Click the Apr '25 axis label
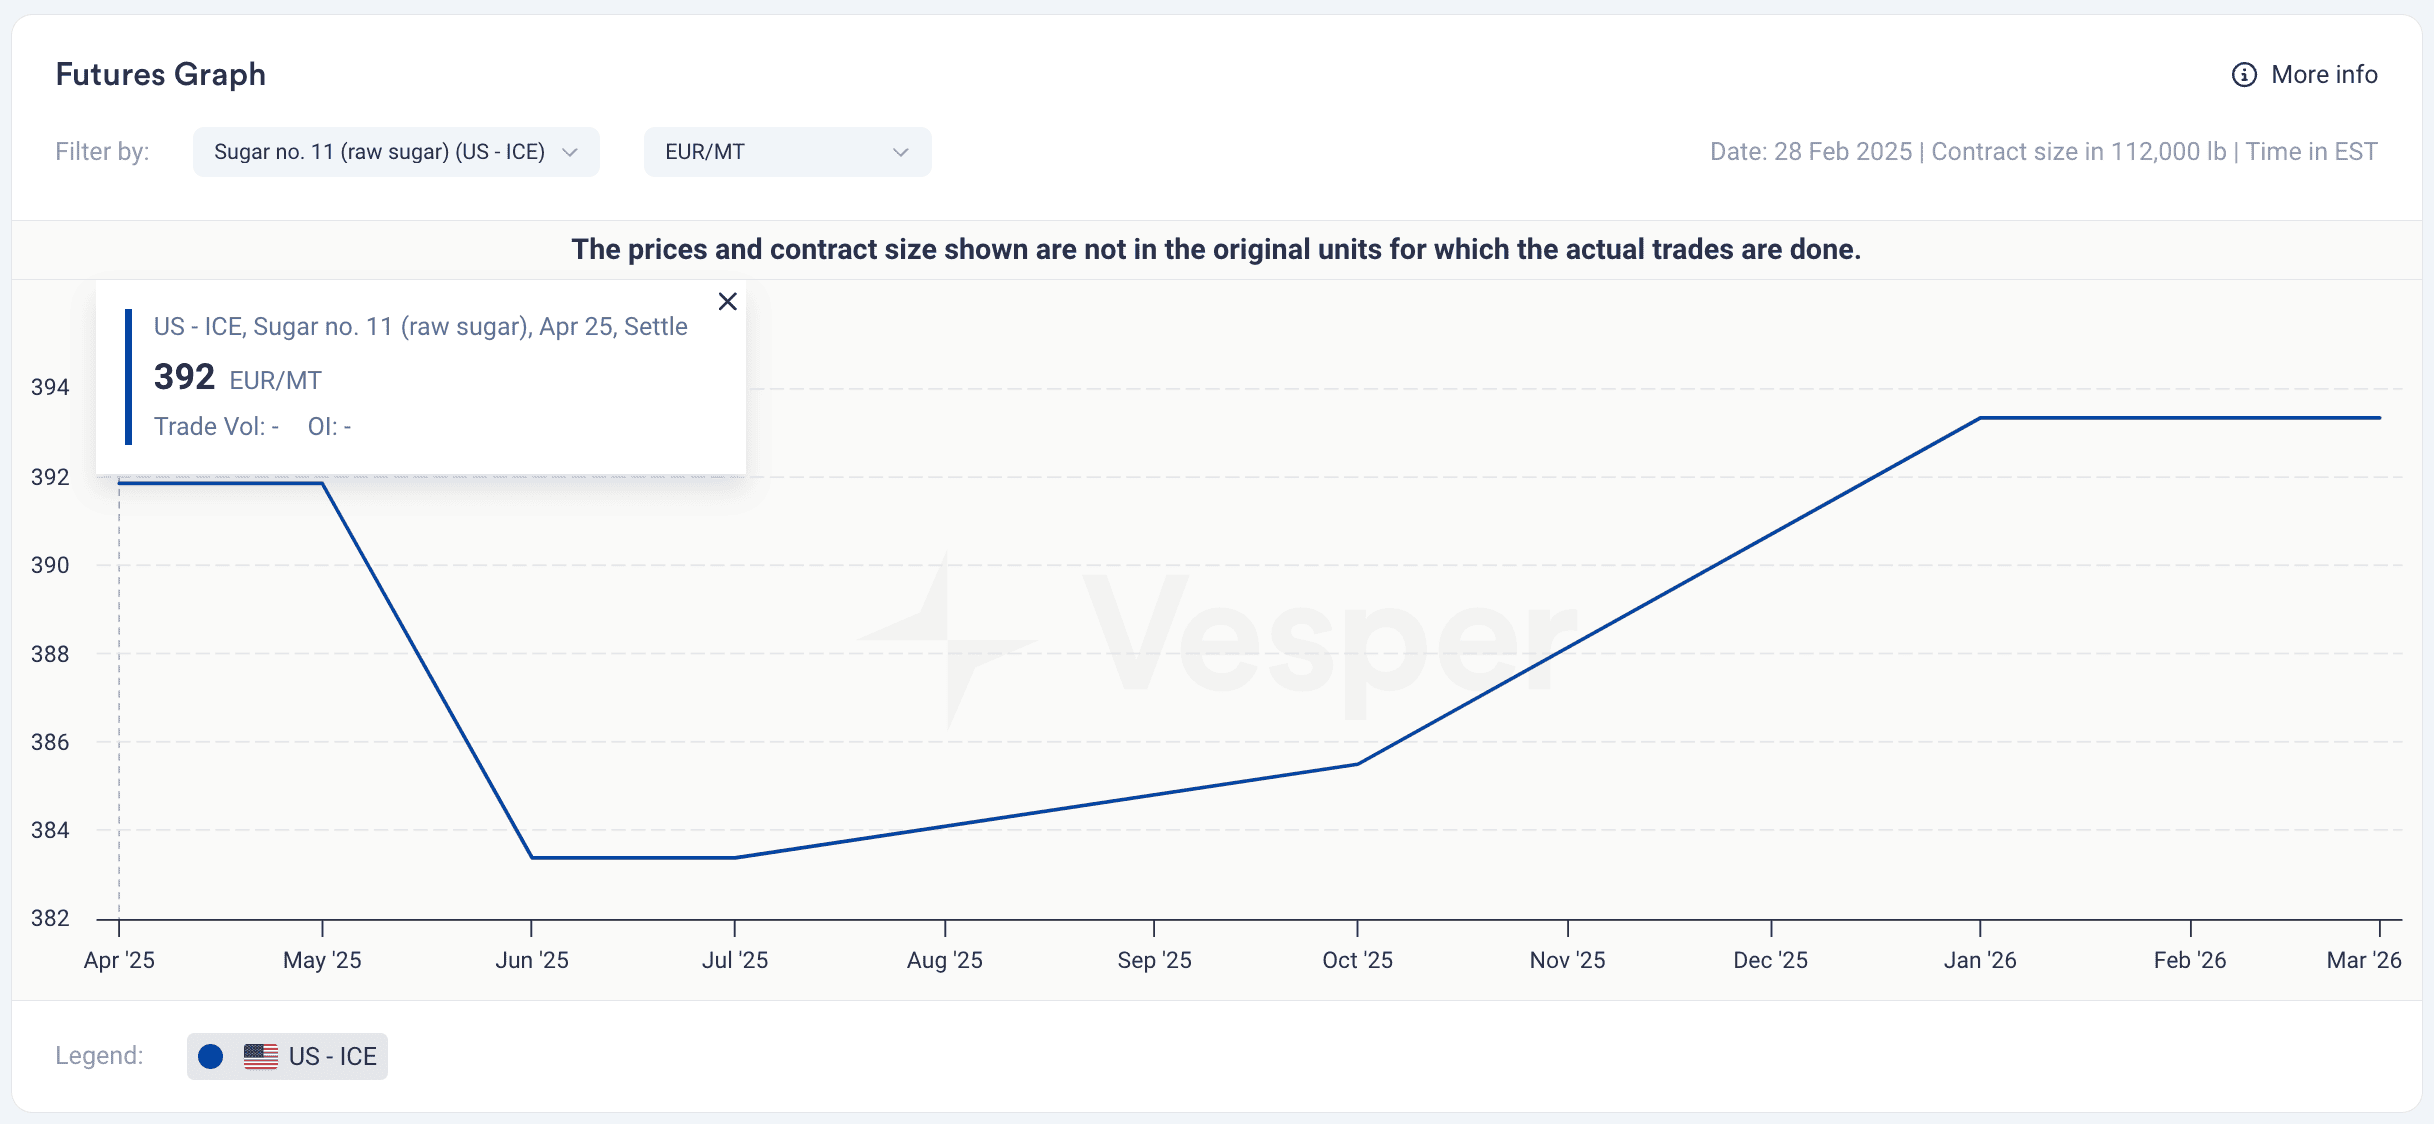Screen dimensions: 2434x1124 pyautogui.click(x=119, y=960)
